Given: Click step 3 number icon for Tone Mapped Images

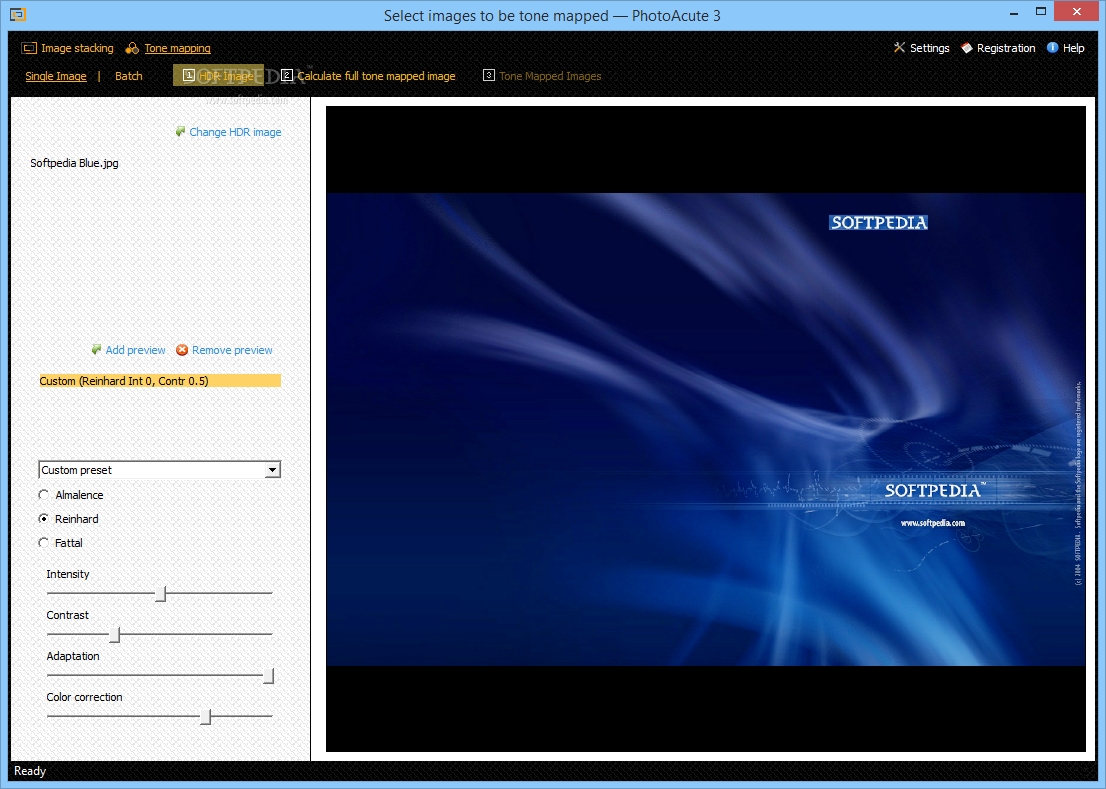Looking at the screenshot, I should [x=489, y=75].
